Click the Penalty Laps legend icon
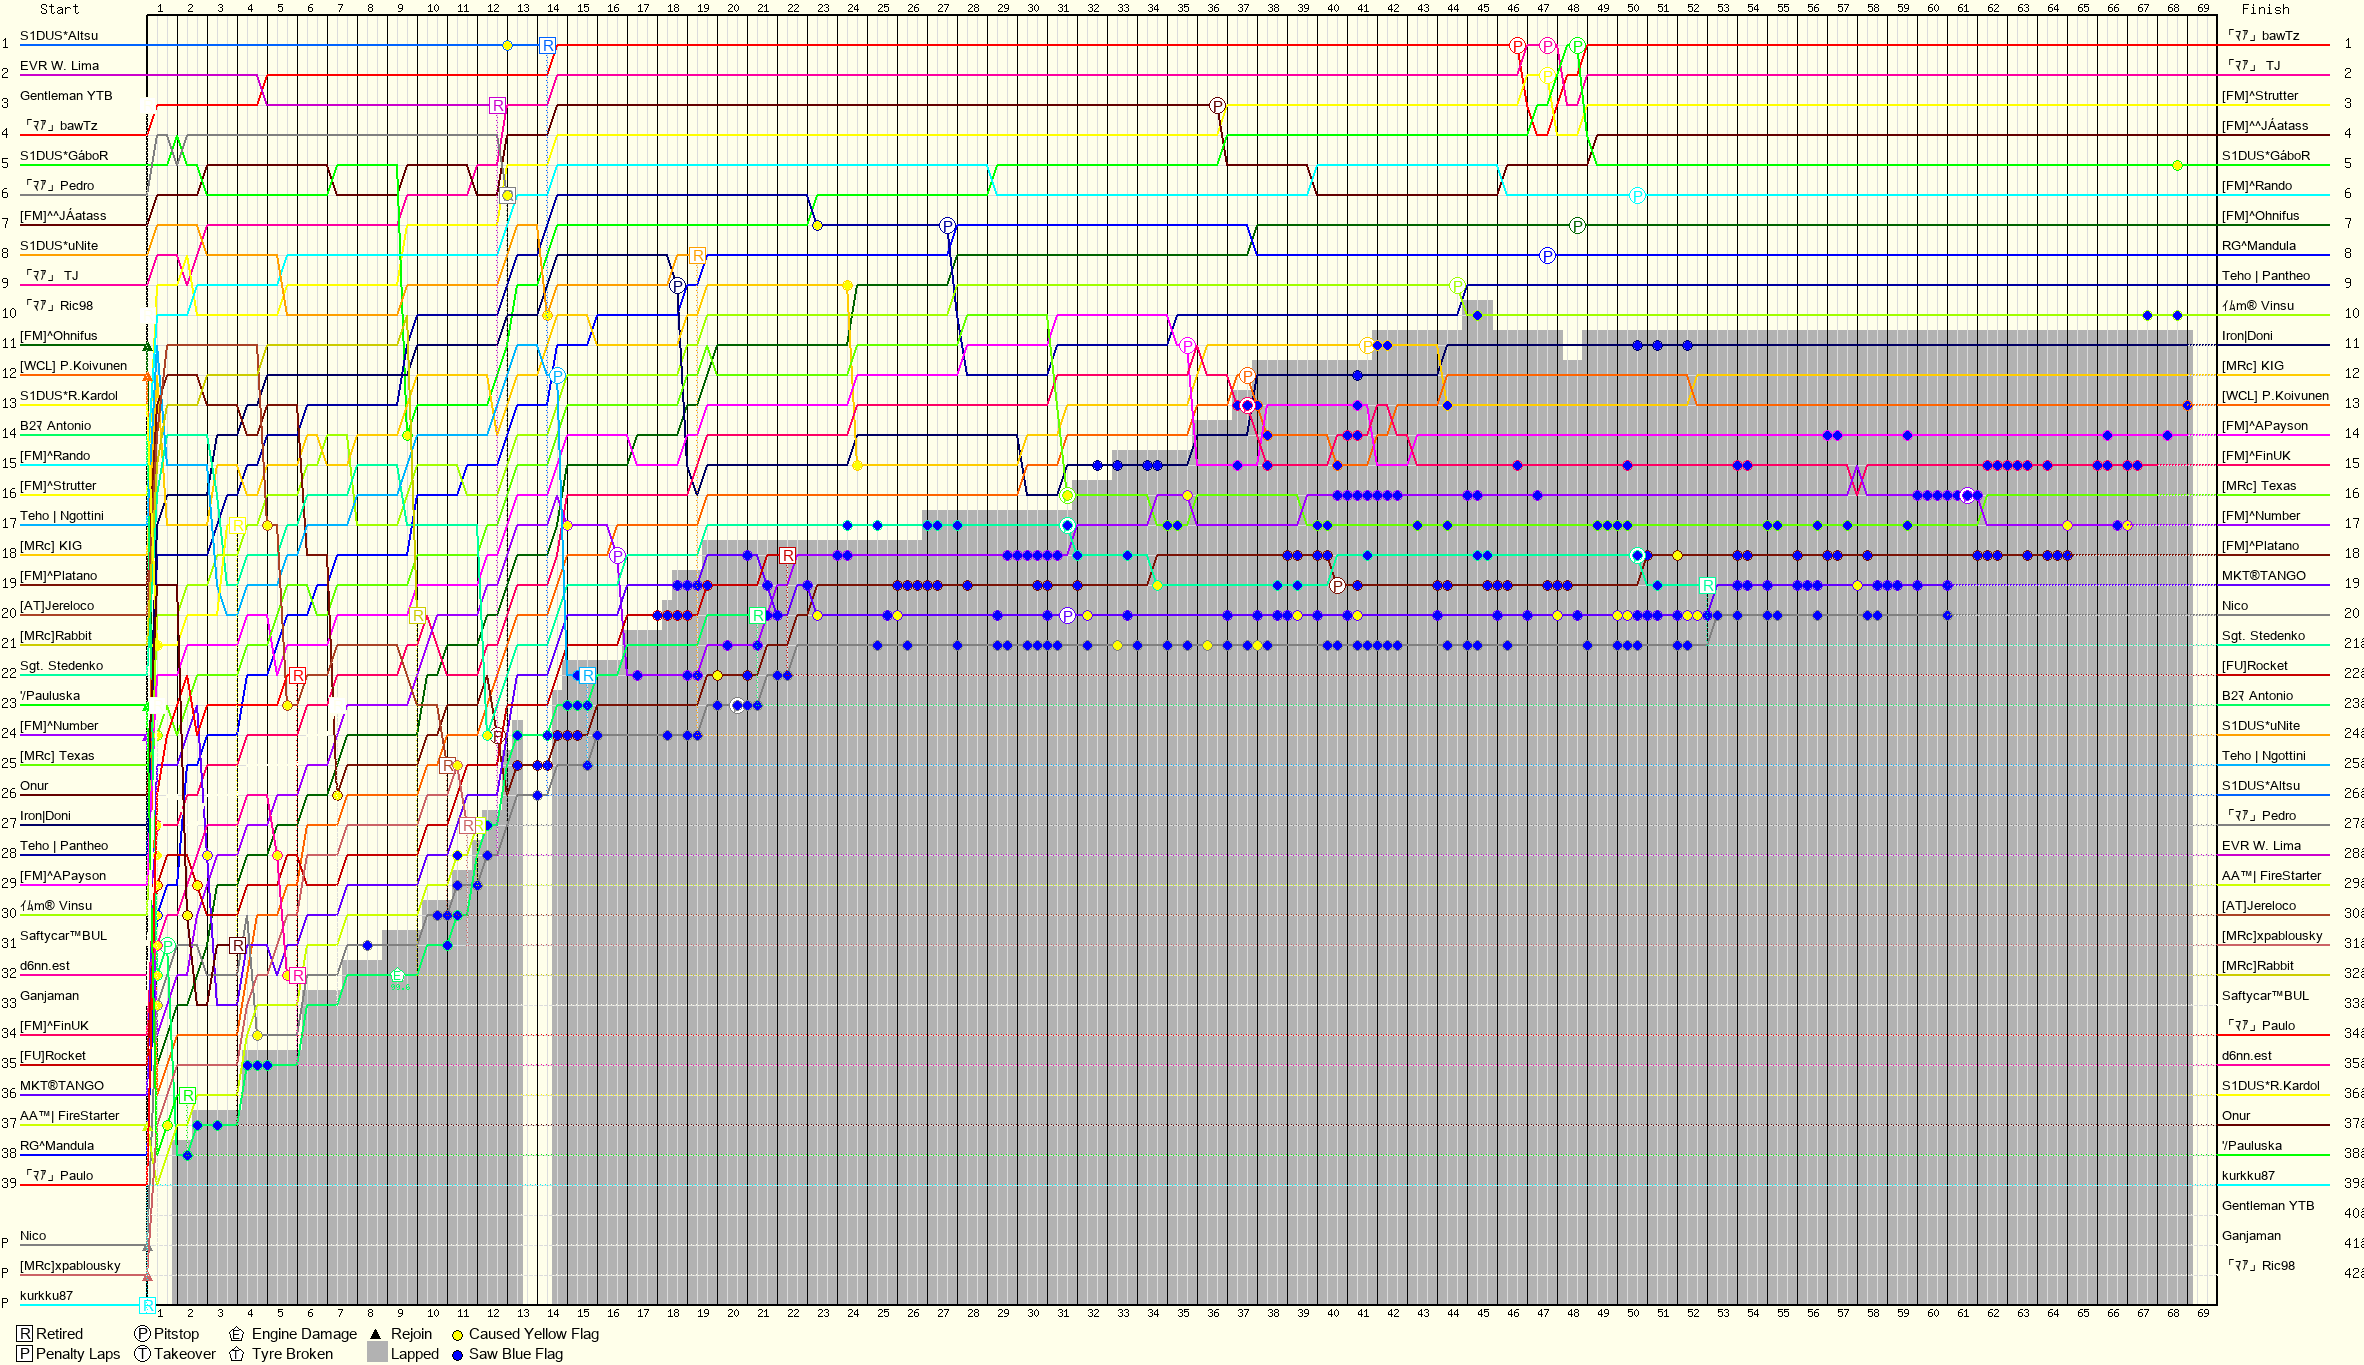 25,1353
